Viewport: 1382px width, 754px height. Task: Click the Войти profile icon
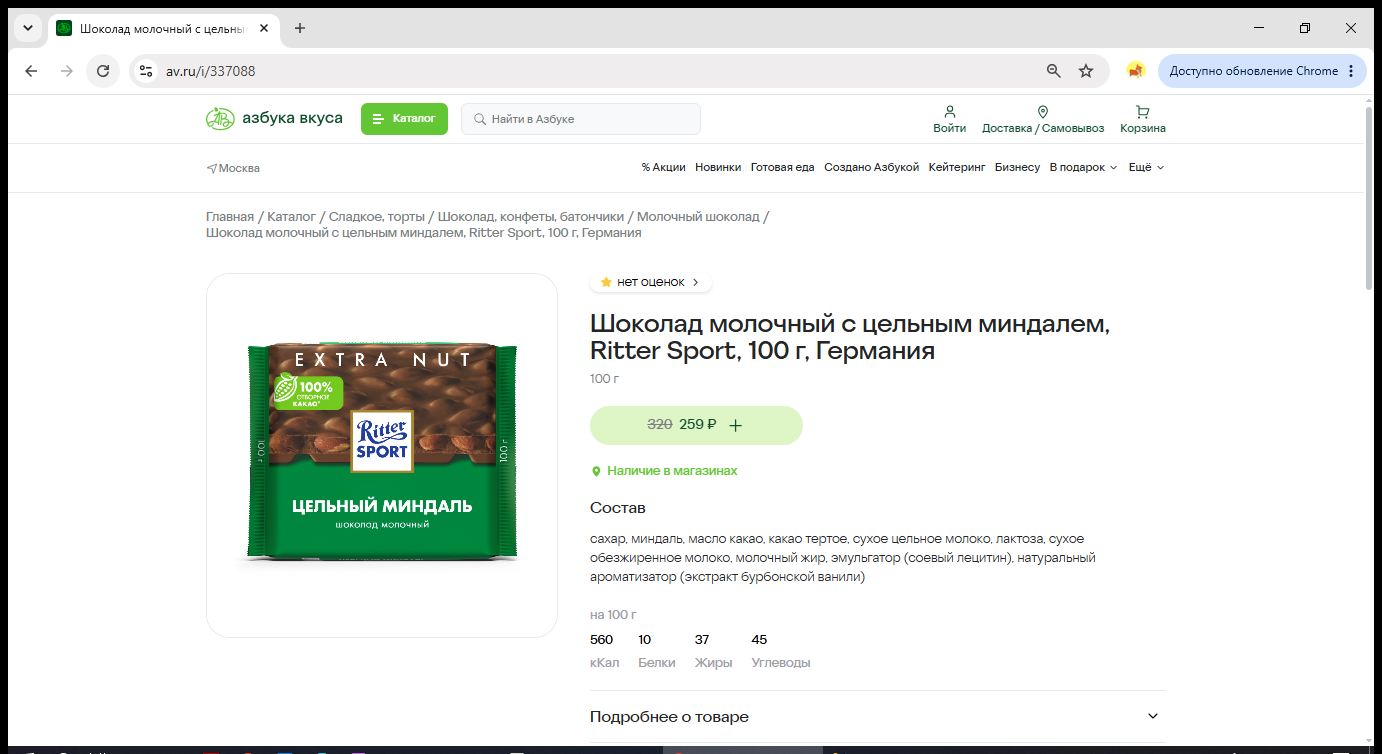click(950, 119)
